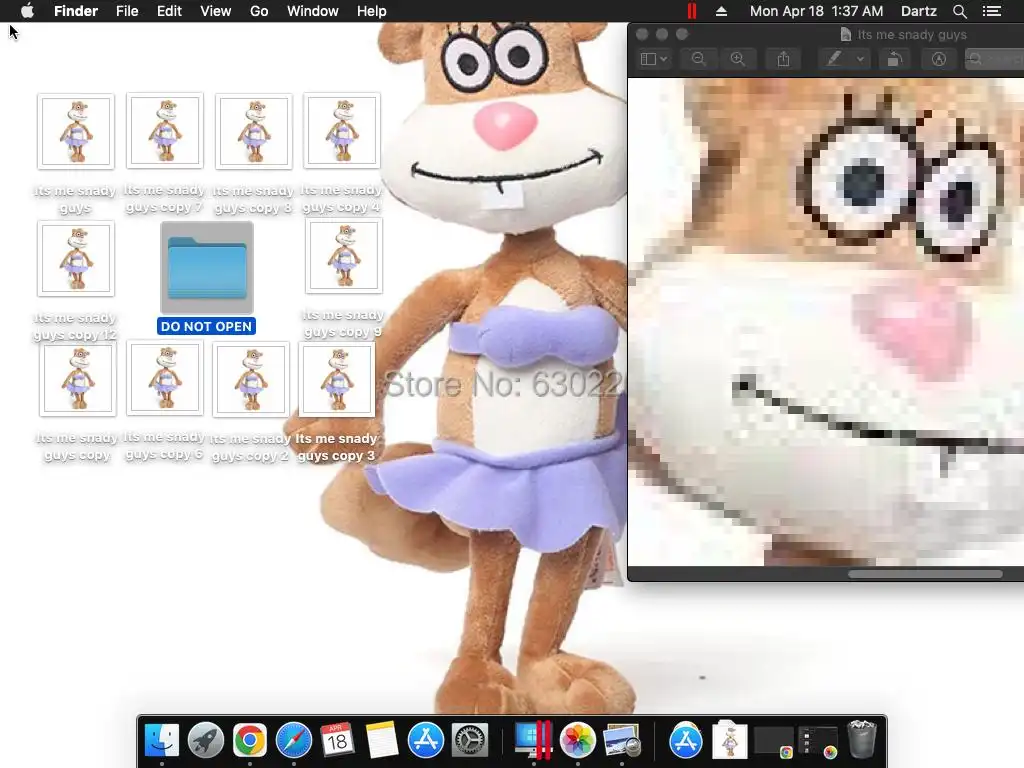Open Parallels Desktop from the Dock

pyautogui.click(x=534, y=741)
